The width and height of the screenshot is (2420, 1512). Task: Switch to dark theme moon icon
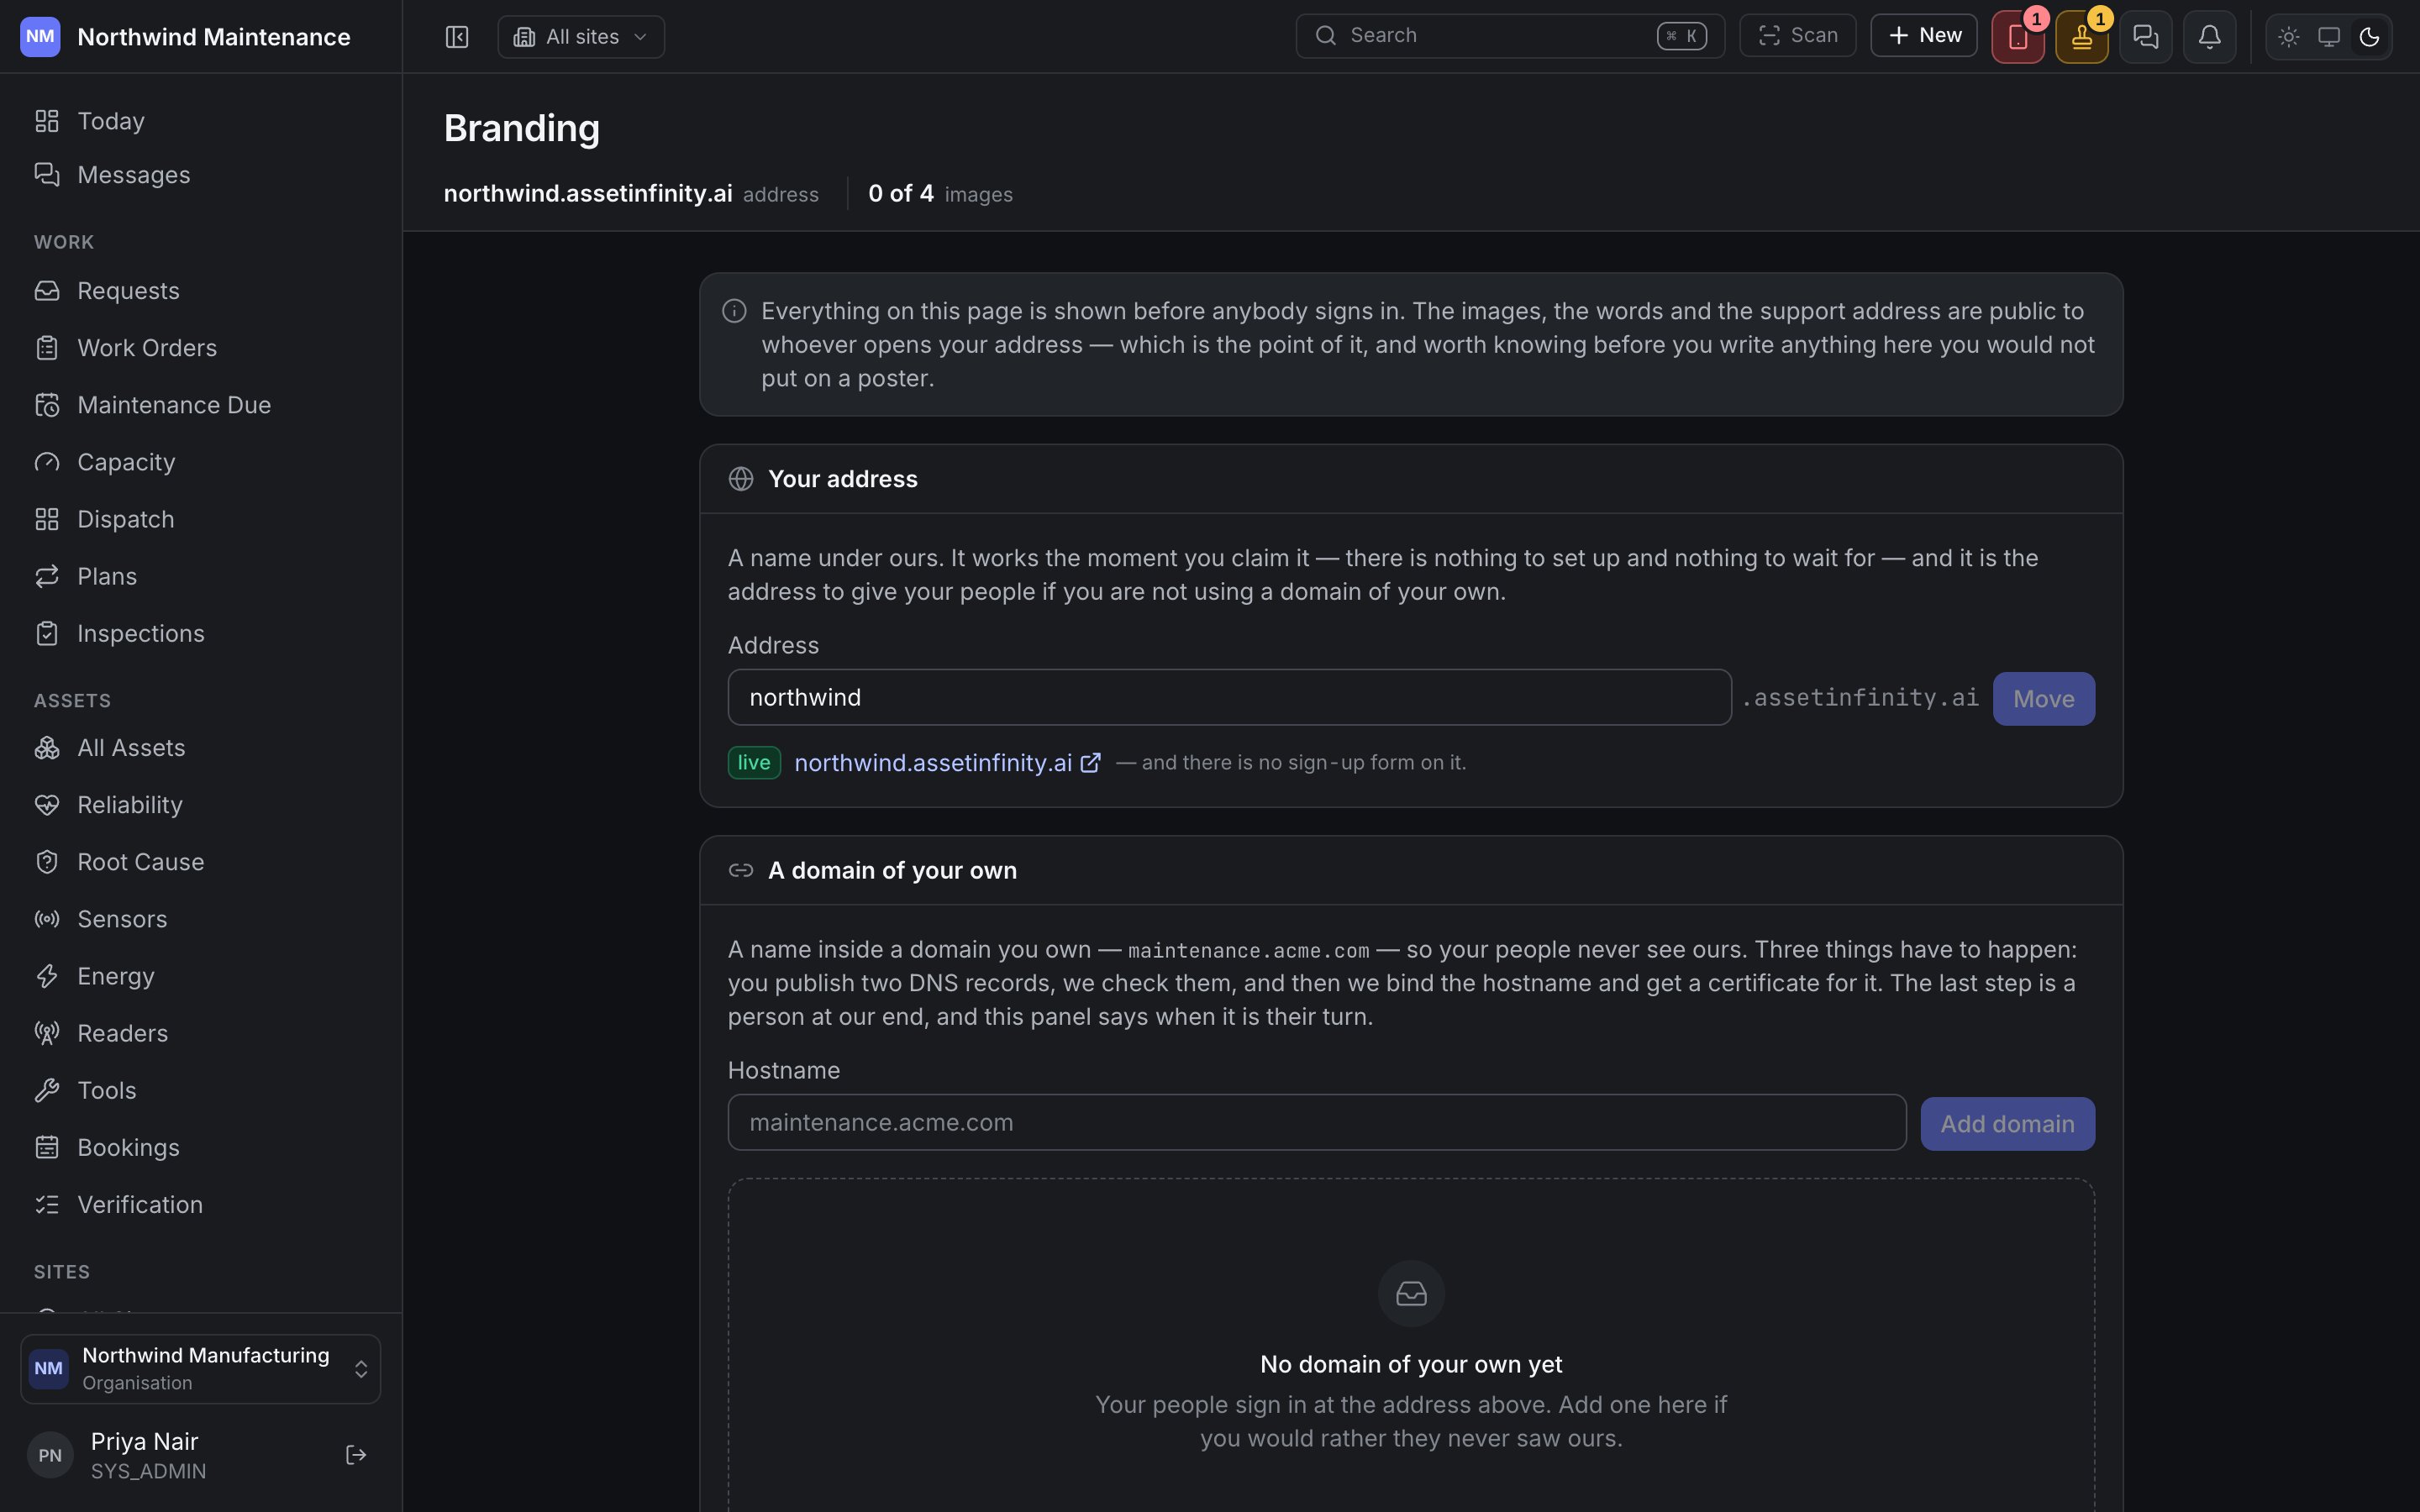point(2369,37)
